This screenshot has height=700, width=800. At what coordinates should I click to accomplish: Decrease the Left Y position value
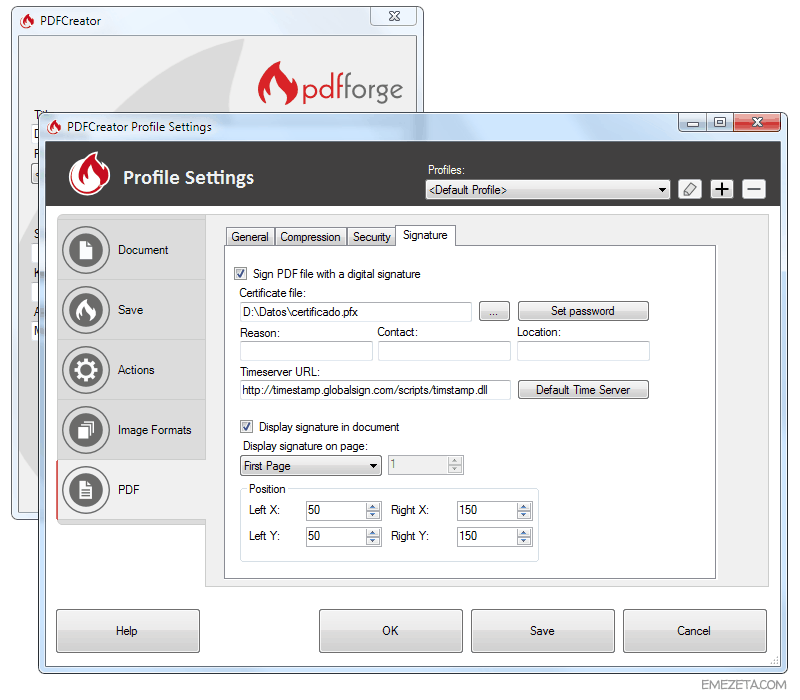tap(373, 540)
